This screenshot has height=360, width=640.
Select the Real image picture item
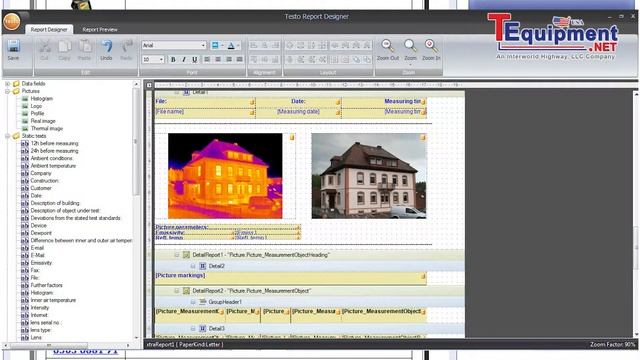pyautogui.click(x=42, y=121)
